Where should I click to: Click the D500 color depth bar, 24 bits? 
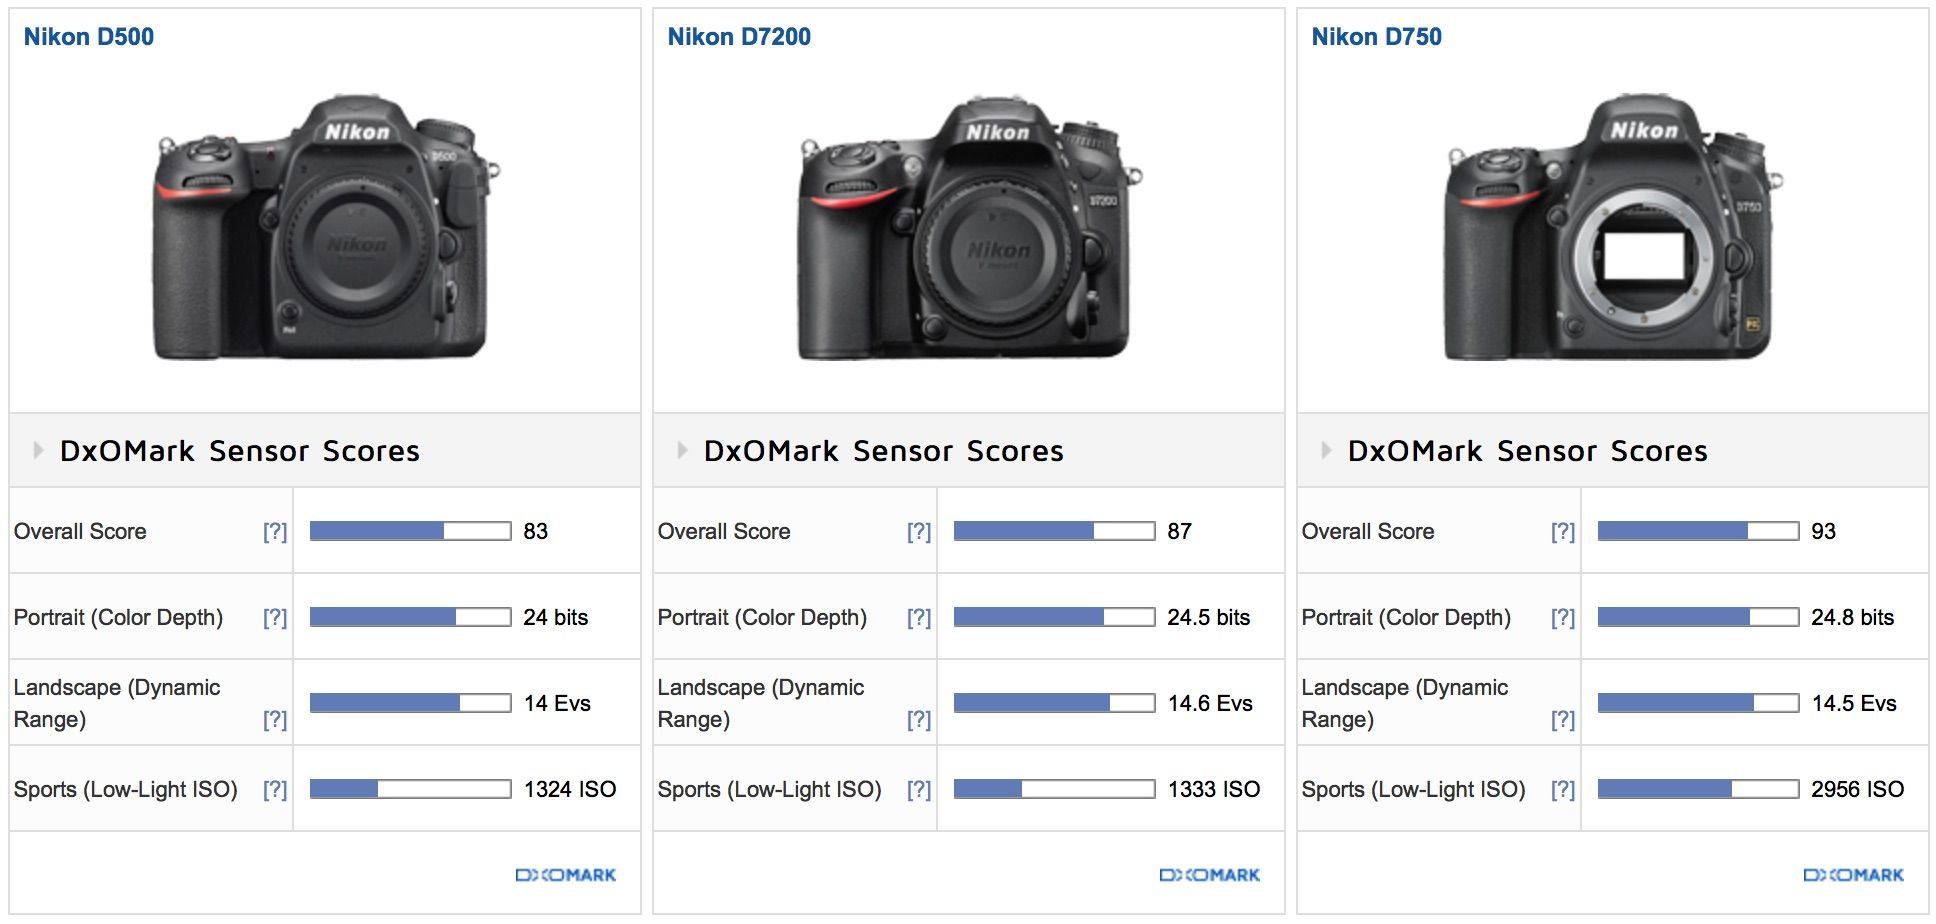coord(411,617)
